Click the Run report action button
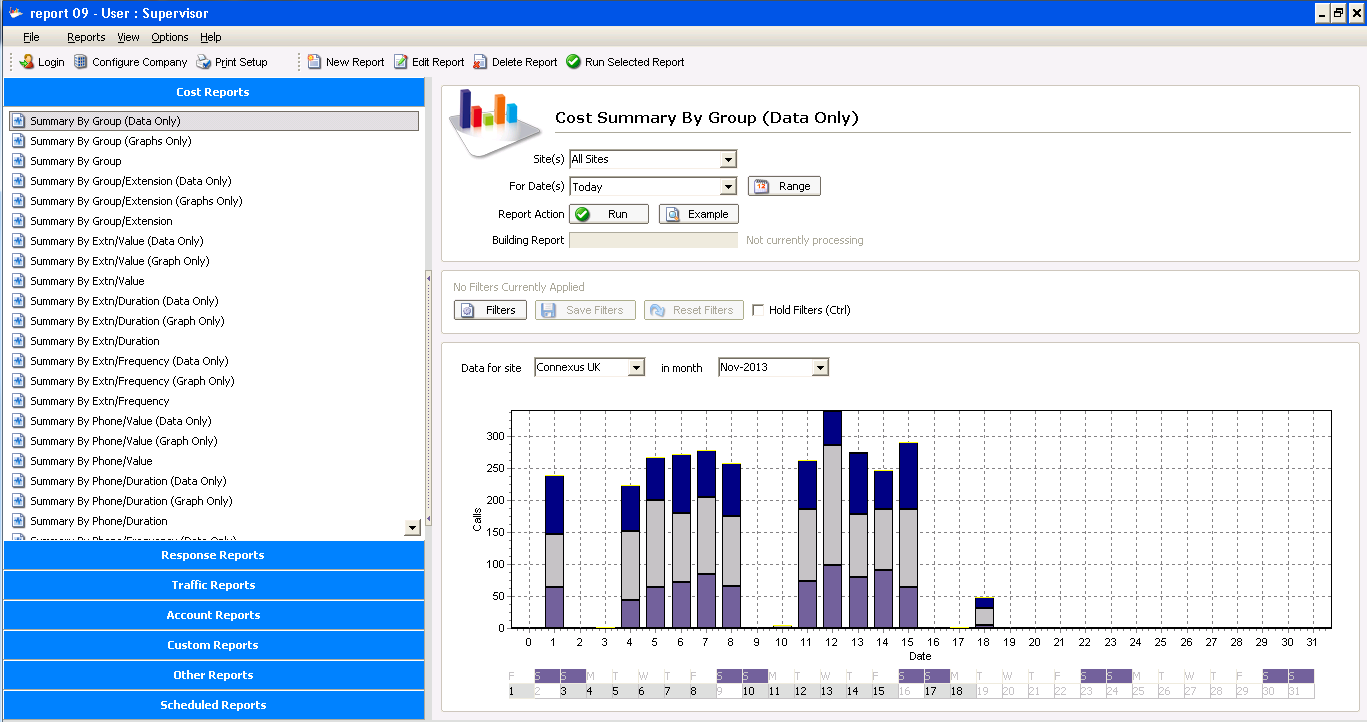The width and height of the screenshot is (1367, 722). click(x=609, y=214)
